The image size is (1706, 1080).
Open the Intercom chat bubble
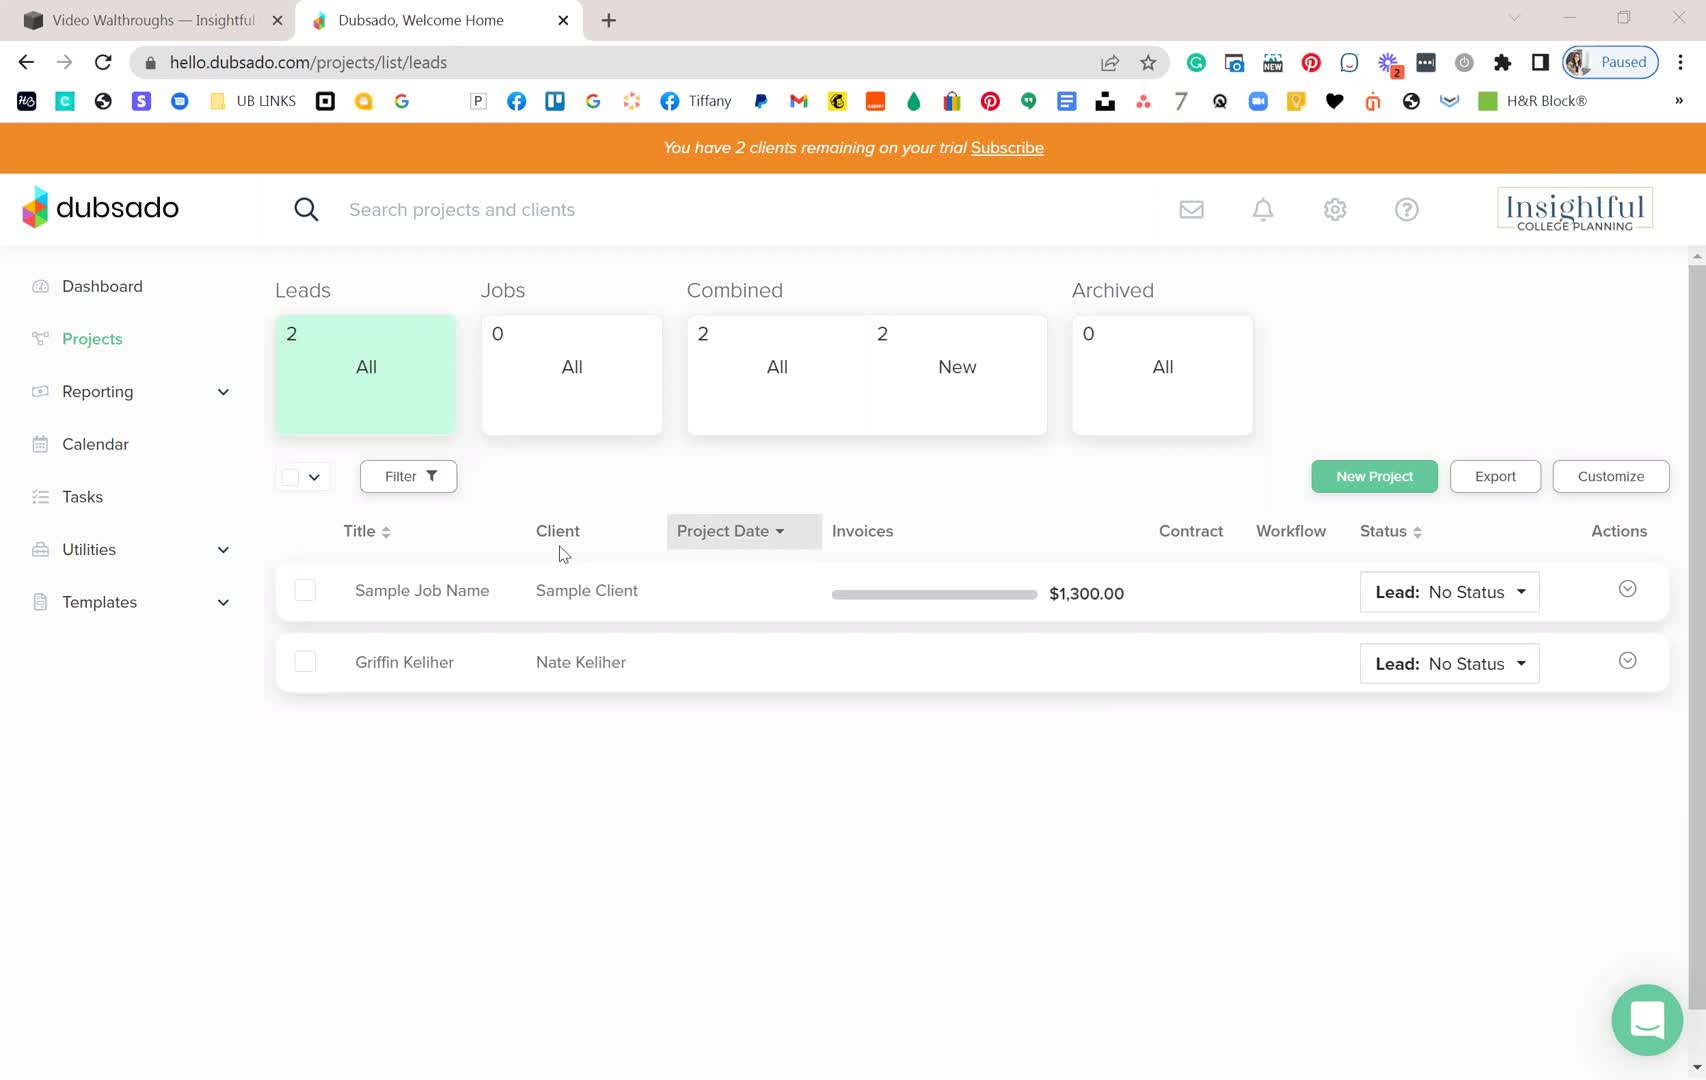click(1647, 1020)
